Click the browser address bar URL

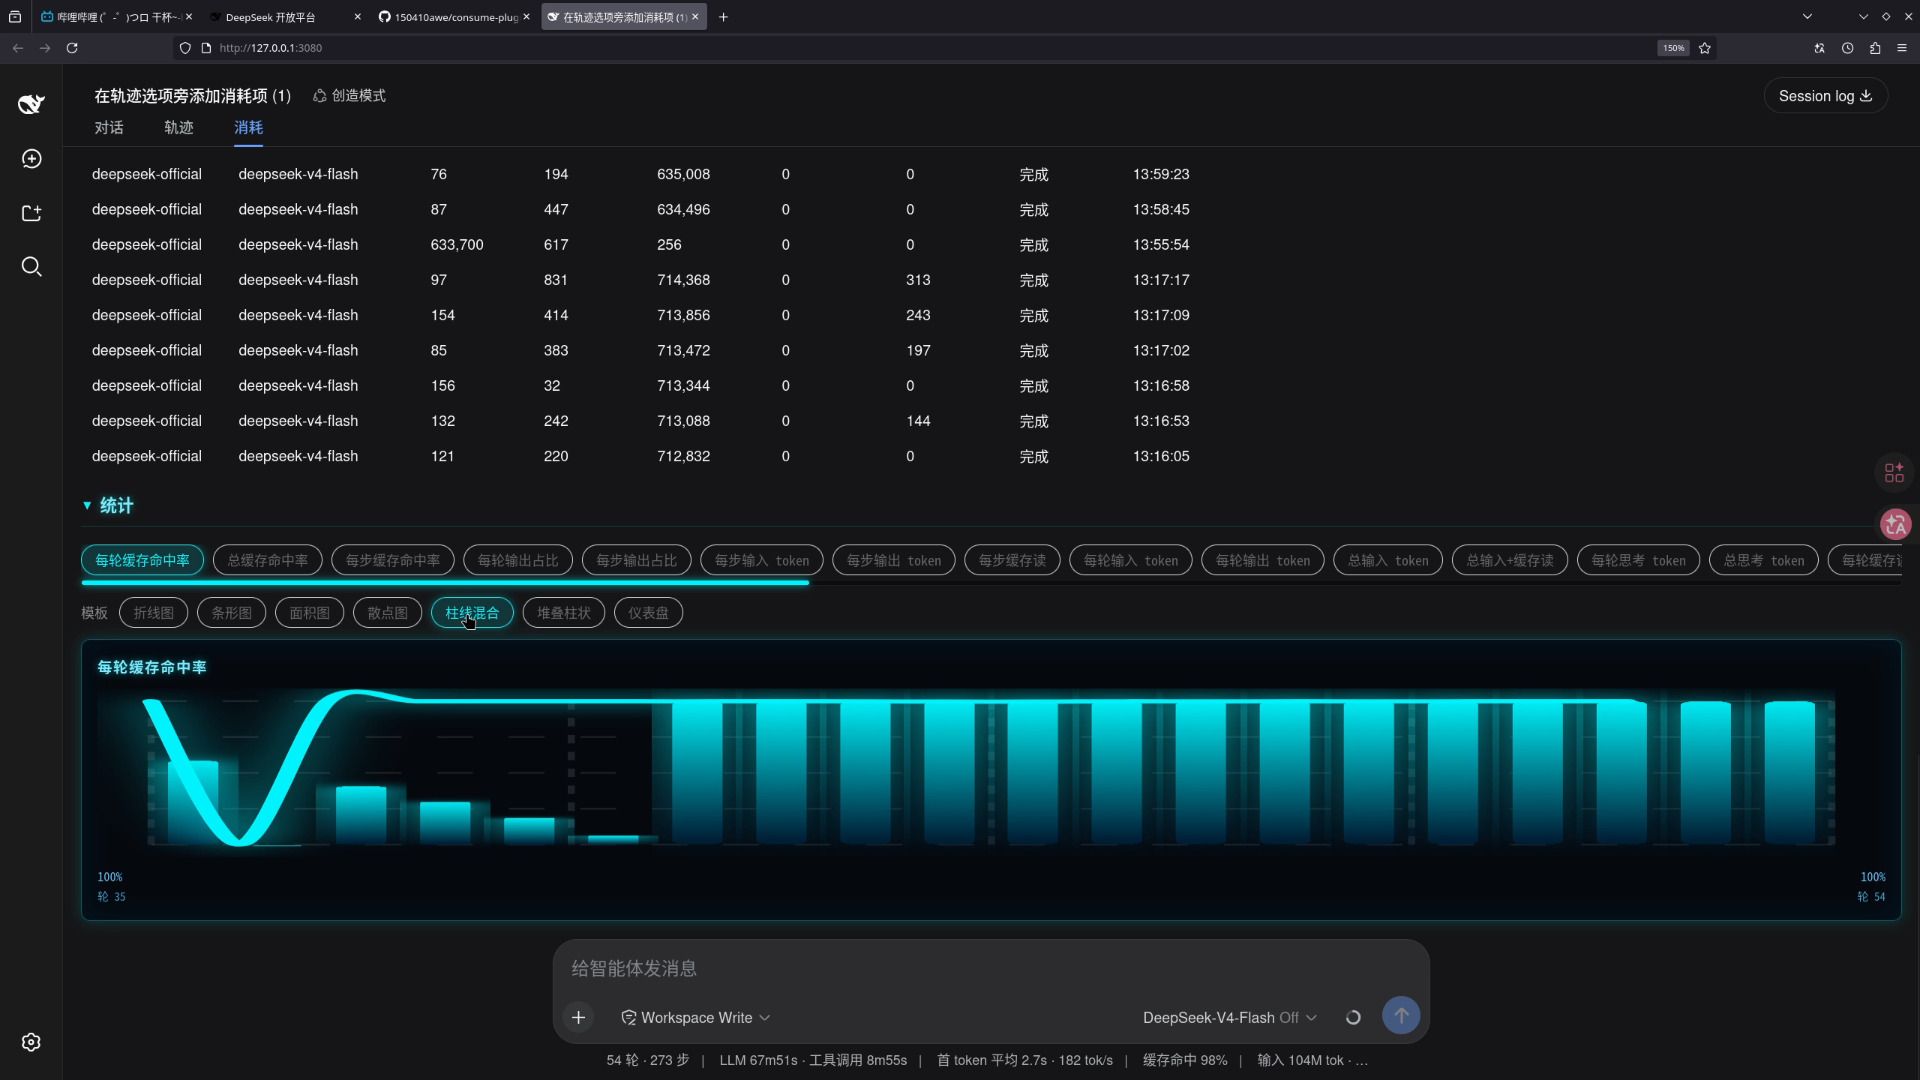(x=271, y=48)
